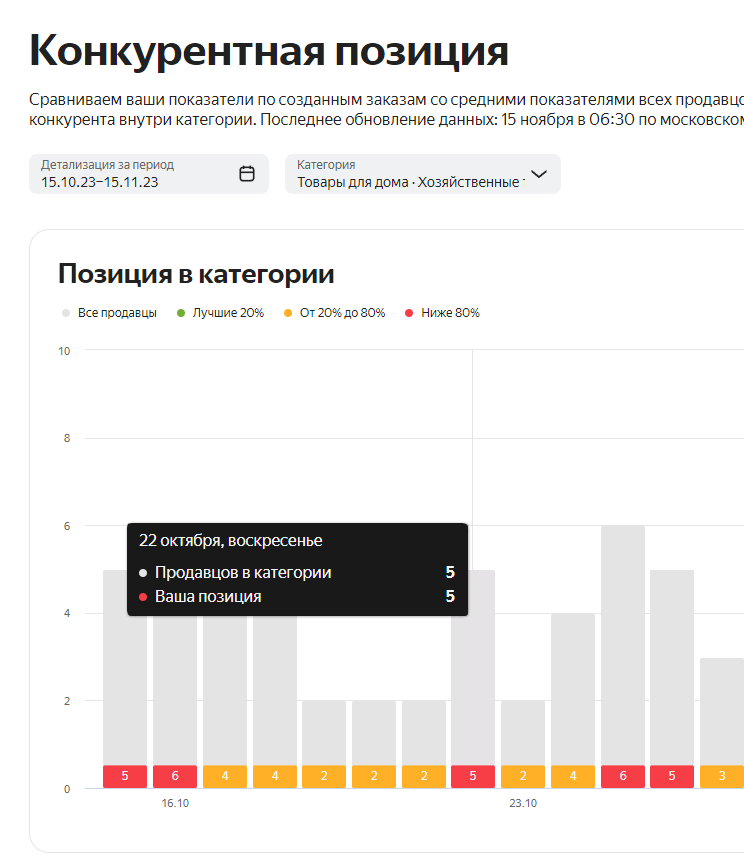The width and height of the screenshot is (744, 860).
Task: Open the calendar icon in period field
Action: (247, 174)
